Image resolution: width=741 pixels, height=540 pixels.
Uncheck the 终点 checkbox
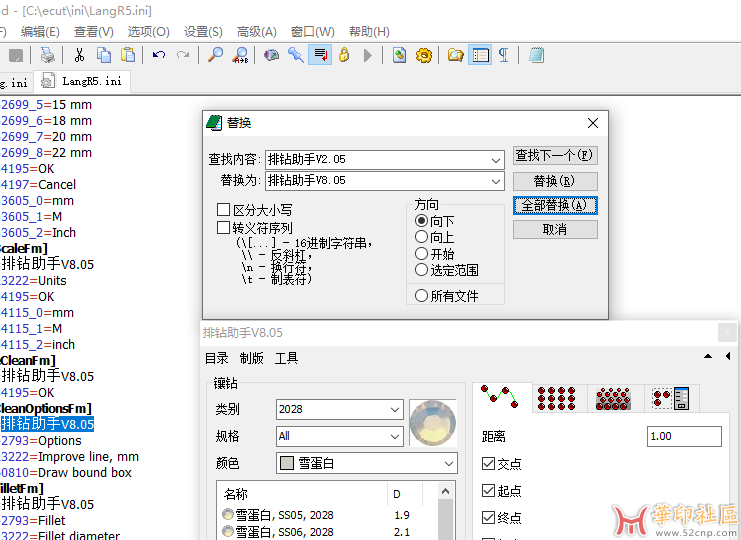coord(488,517)
